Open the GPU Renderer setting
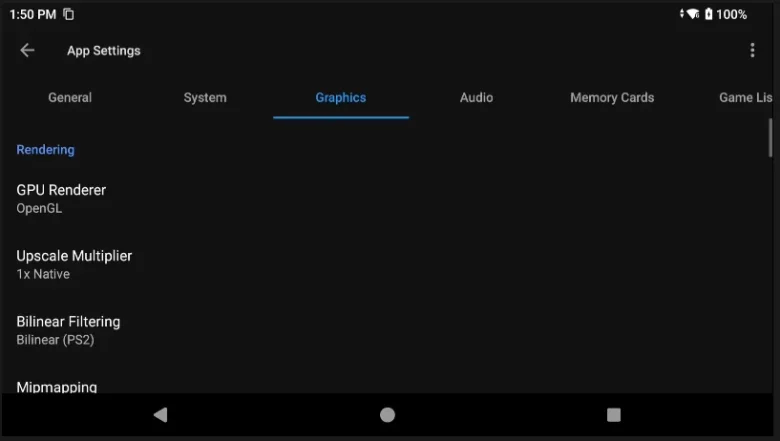This screenshot has width=780, height=441. pyautogui.click(x=61, y=198)
